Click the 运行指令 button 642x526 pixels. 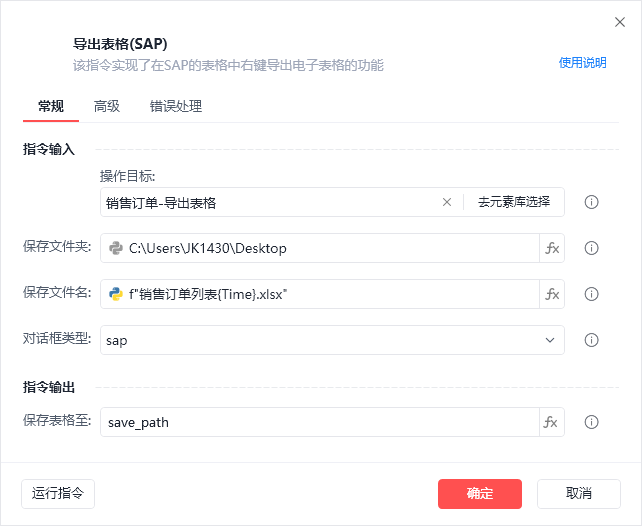pos(58,493)
